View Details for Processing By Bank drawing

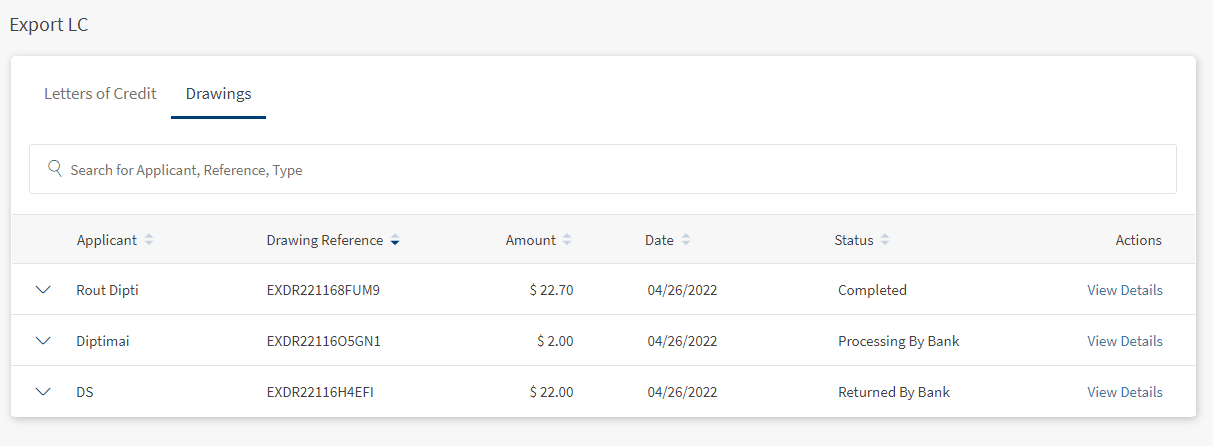(x=1125, y=341)
